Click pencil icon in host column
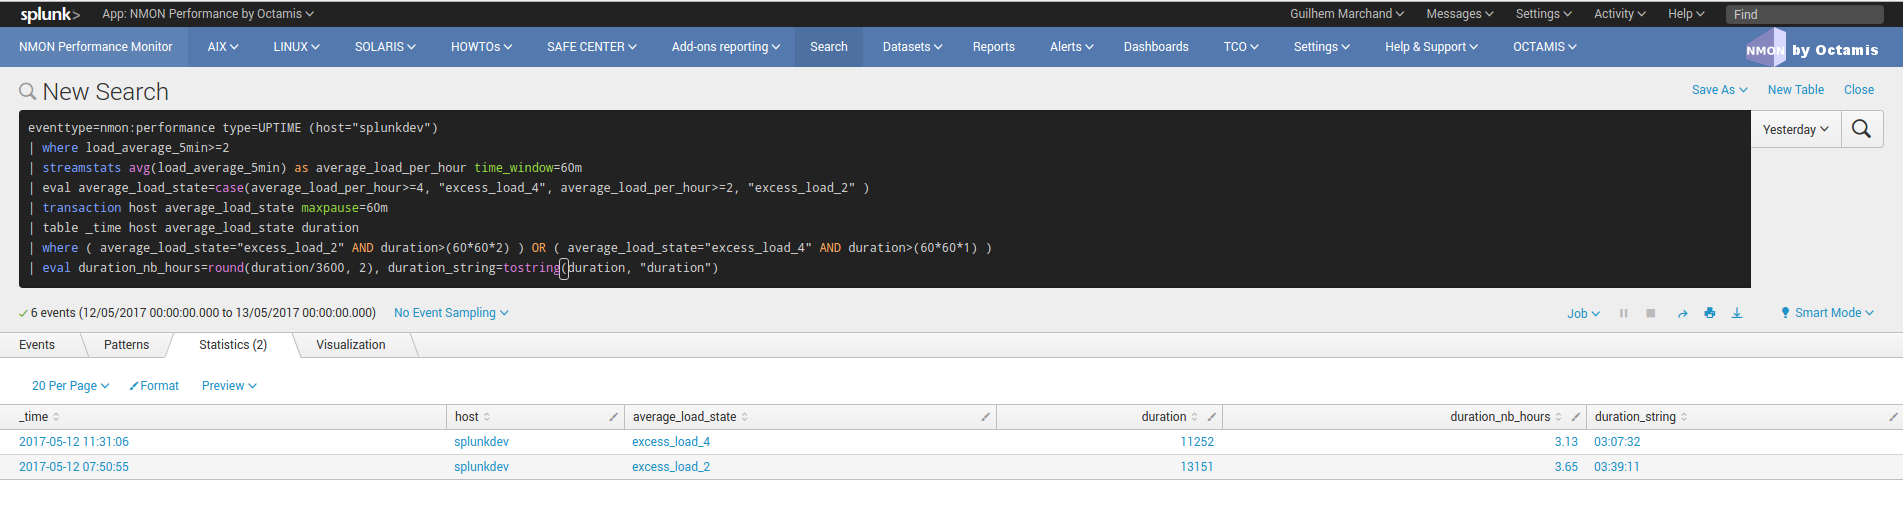This screenshot has width=1903, height=528. pyautogui.click(x=613, y=417)
